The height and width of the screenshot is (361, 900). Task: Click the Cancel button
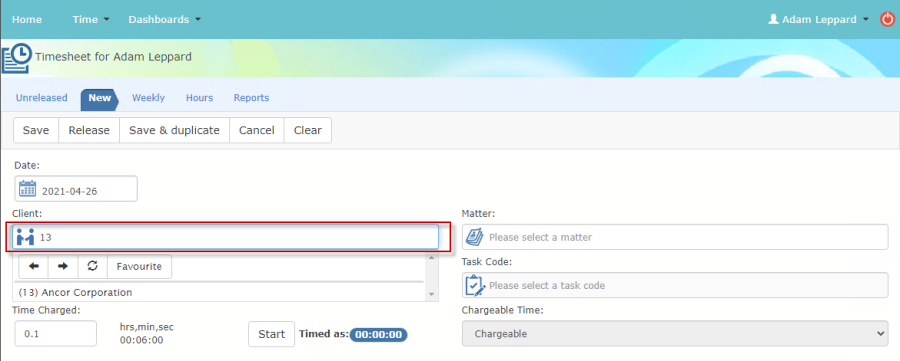click(257, 130)
